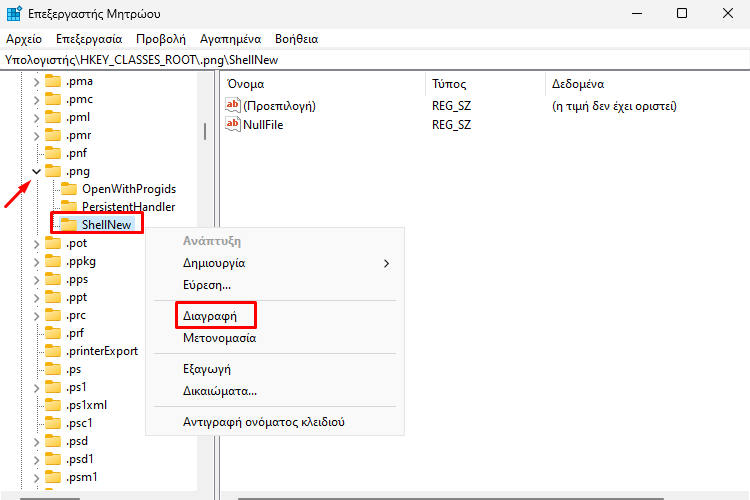Expand the .ppt key
The width and height of the screenshot is (750, 500).
click(36, 299)
